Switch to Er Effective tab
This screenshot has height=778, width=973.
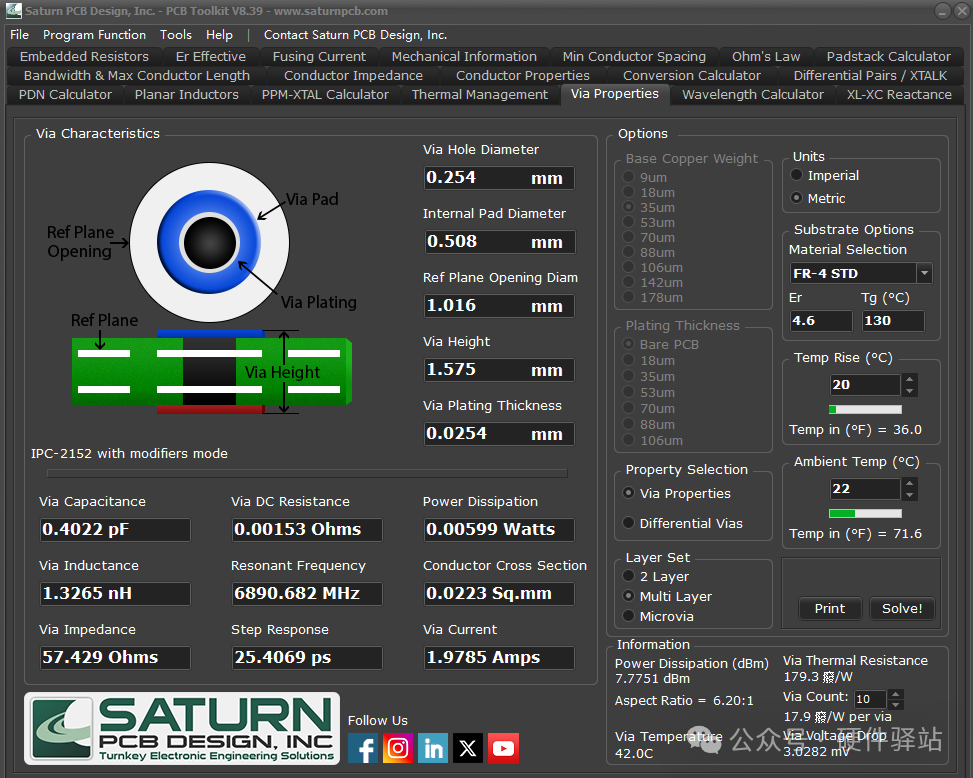(210, 56)
